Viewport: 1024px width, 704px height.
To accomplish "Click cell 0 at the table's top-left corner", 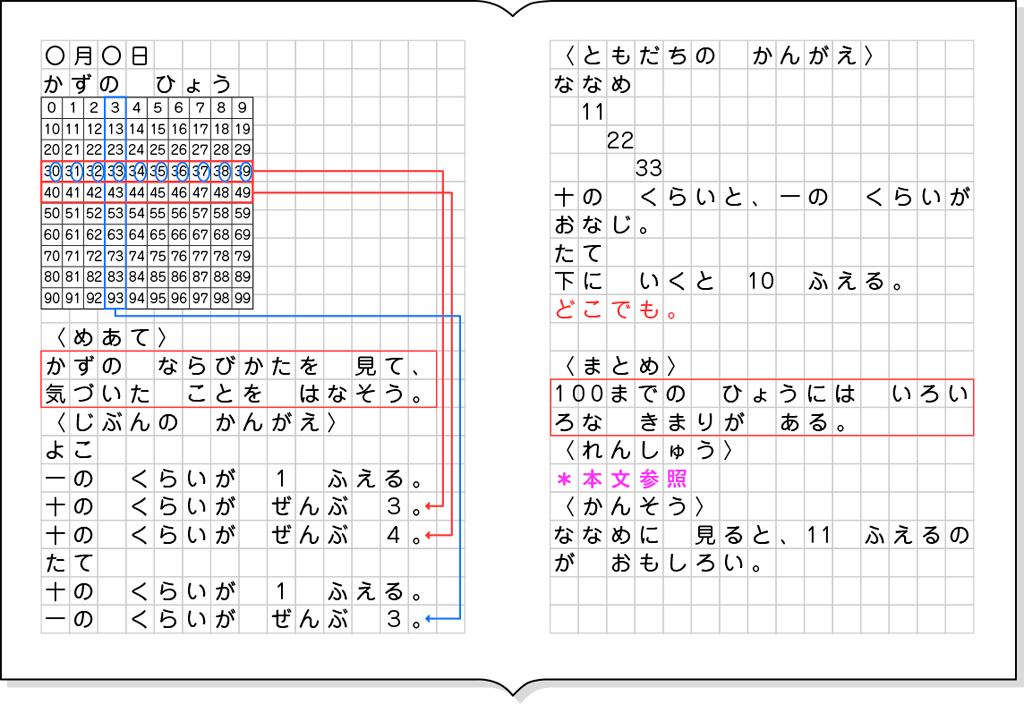I will click(51, 106).
